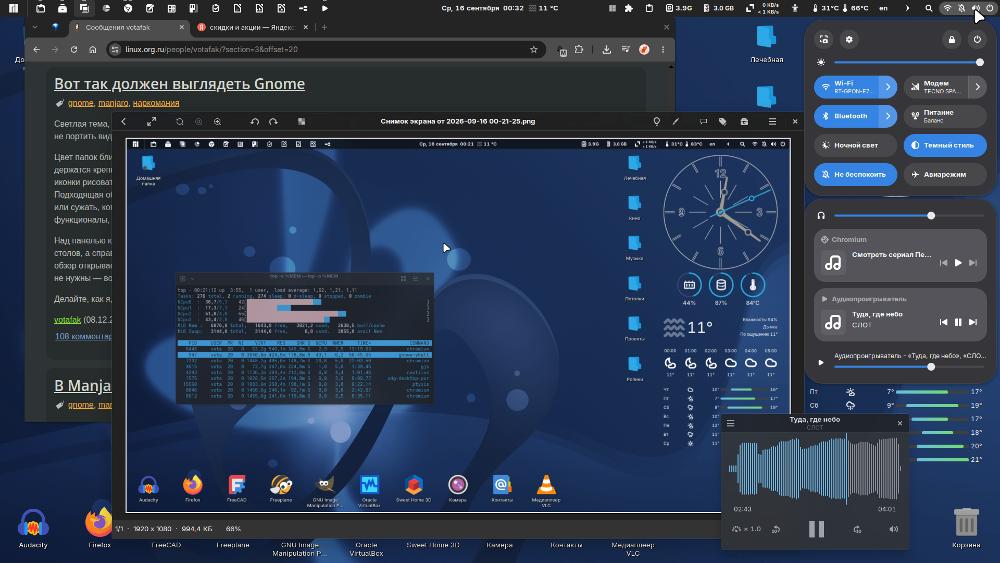This screenshot has width=1000, height=563.
Task: Open the manjaro tag link
Action: pos(113,103)
